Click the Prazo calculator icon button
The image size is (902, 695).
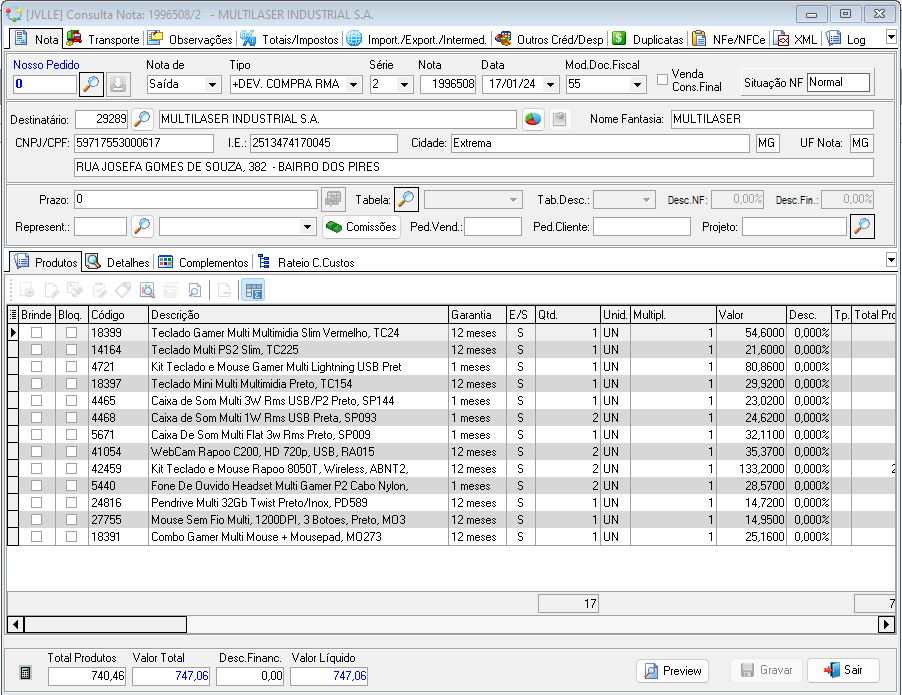click(334, 199)
